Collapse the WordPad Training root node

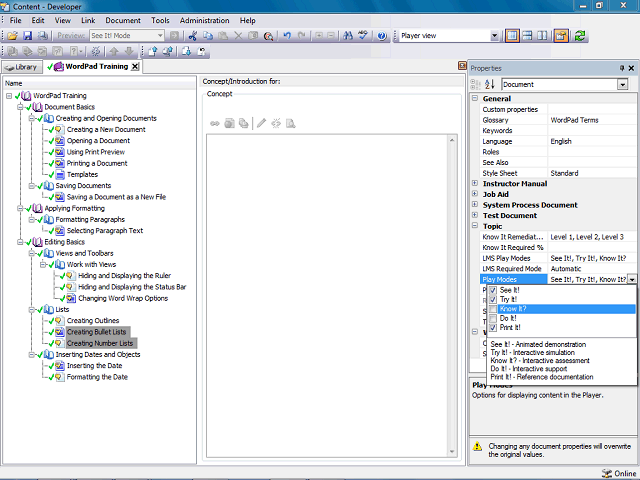[x=9, y=96]
